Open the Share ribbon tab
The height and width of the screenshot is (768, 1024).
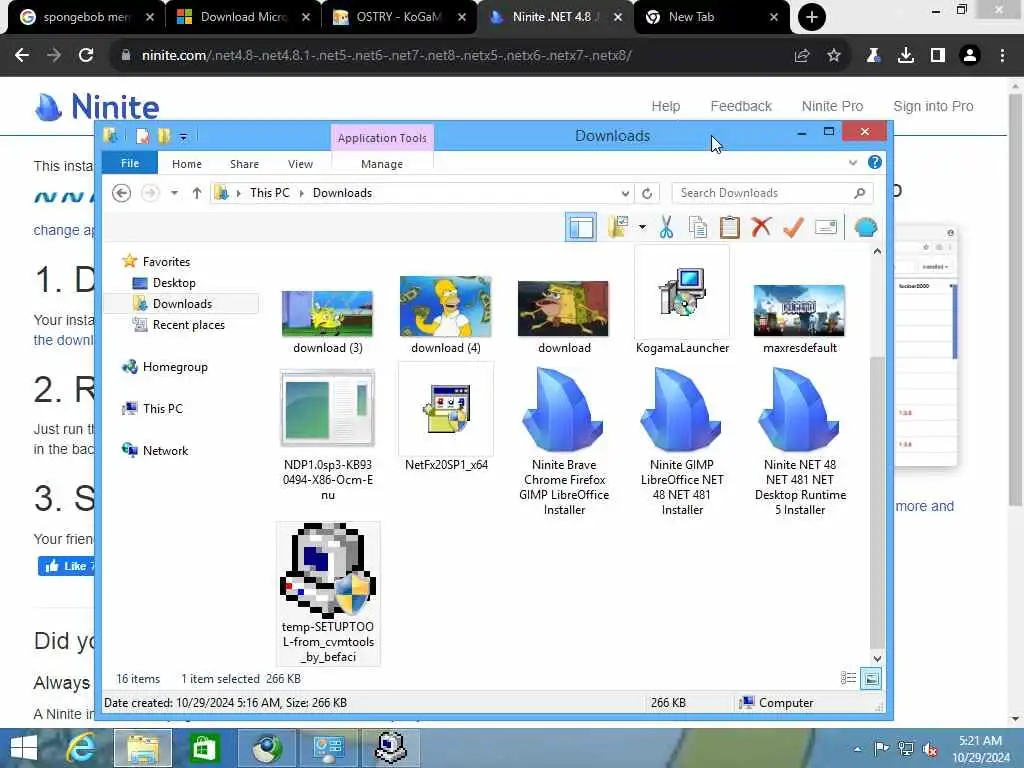click(x=244, y=164)
